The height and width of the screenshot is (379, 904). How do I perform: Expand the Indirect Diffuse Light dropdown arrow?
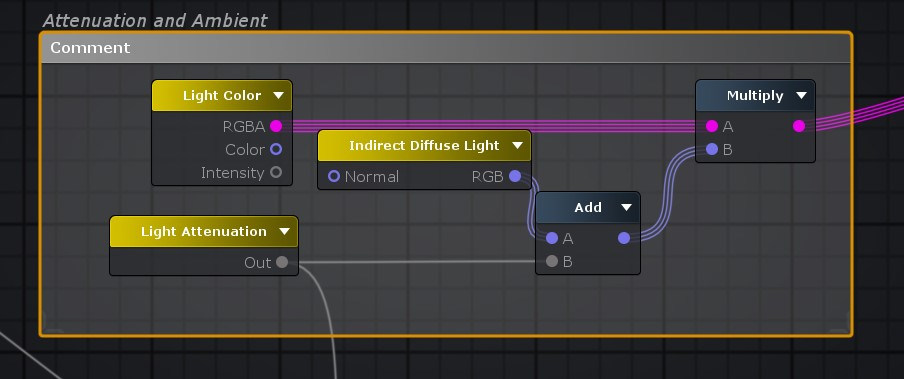click(x=517, y=145)
